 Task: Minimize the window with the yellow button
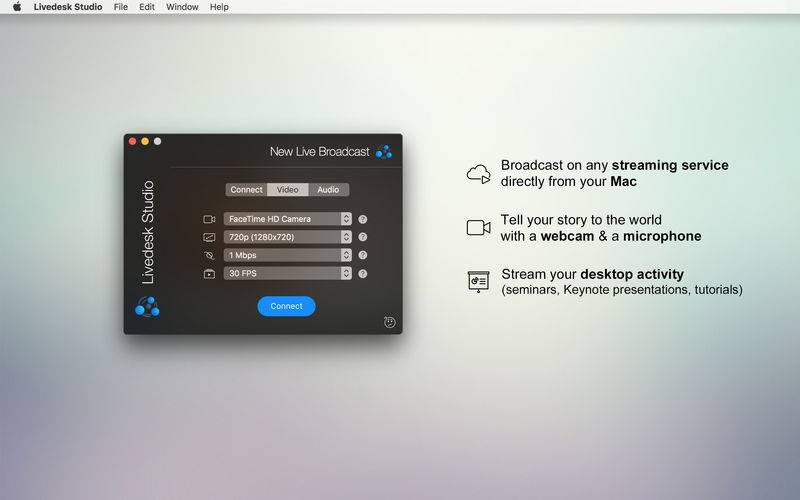pos(145,141)
